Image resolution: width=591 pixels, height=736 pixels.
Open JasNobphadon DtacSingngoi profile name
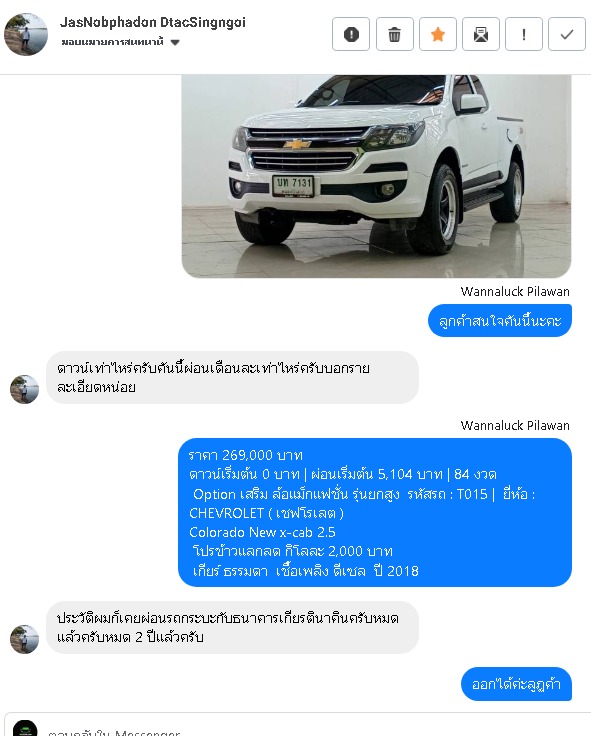pos(153,22)
